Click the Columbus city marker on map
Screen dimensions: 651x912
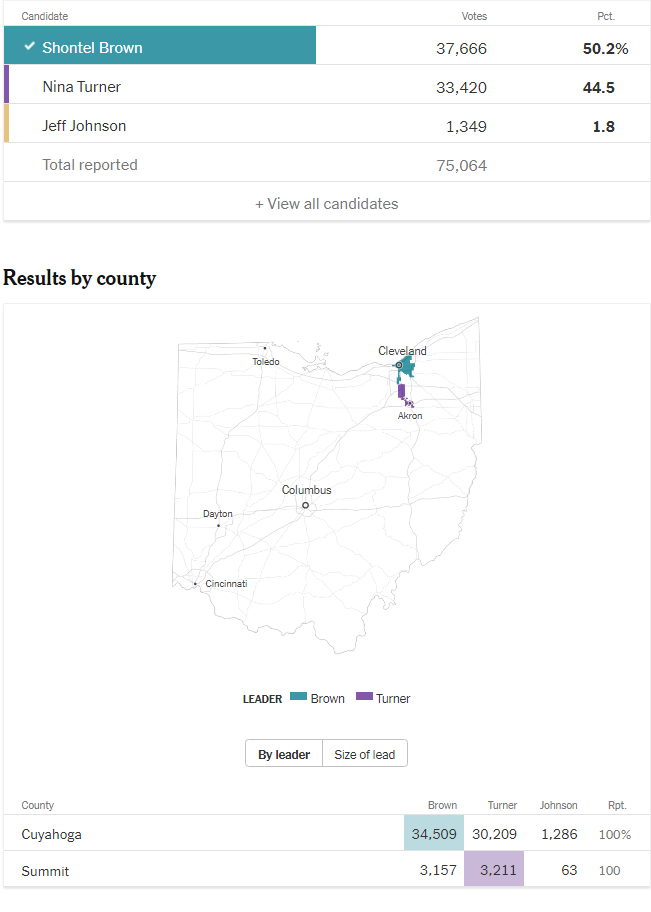[x=305, y=505]
